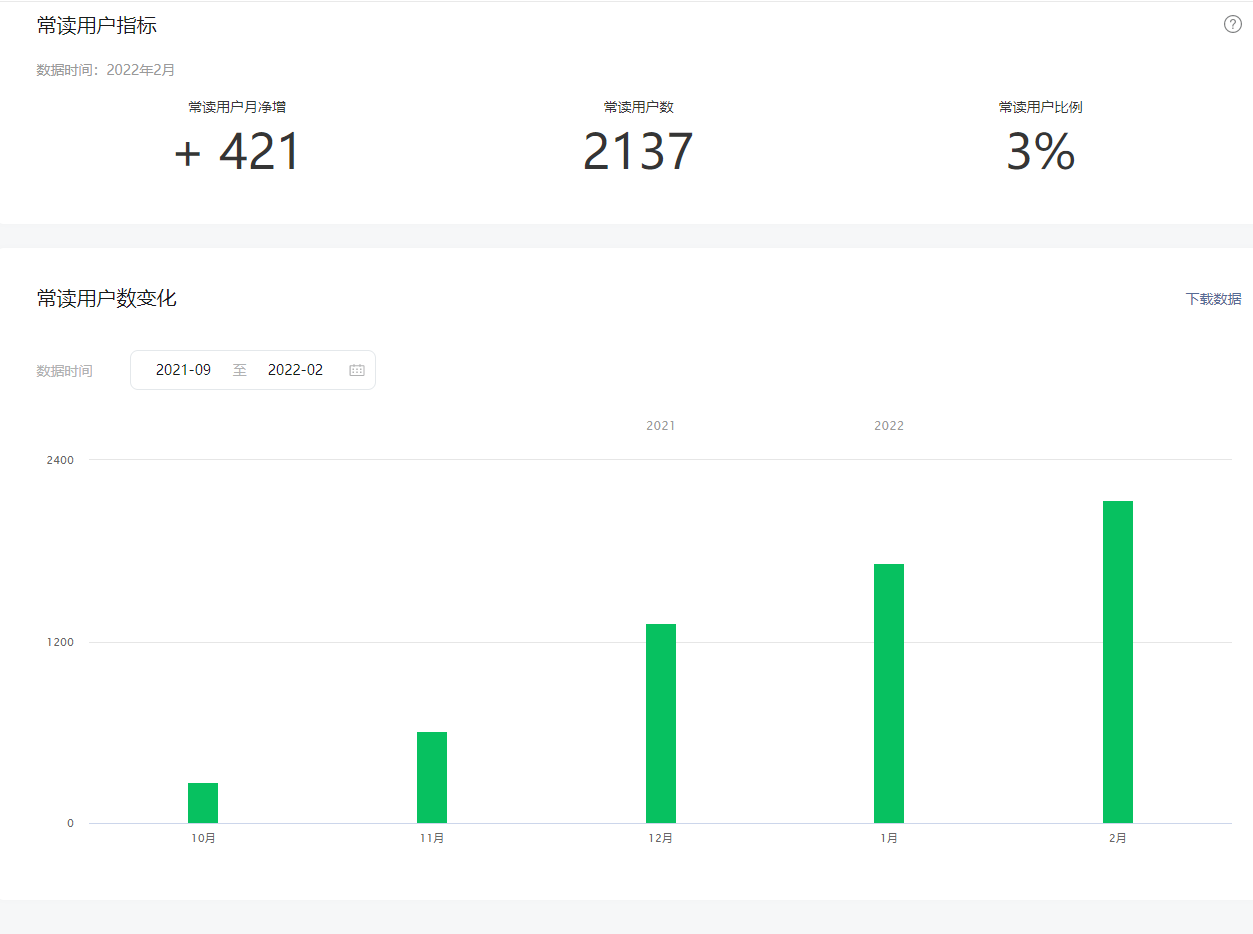Click the + 421 monthly net increase value
The width and height of the screenshot is (1253, 934).
pos(237,153)
